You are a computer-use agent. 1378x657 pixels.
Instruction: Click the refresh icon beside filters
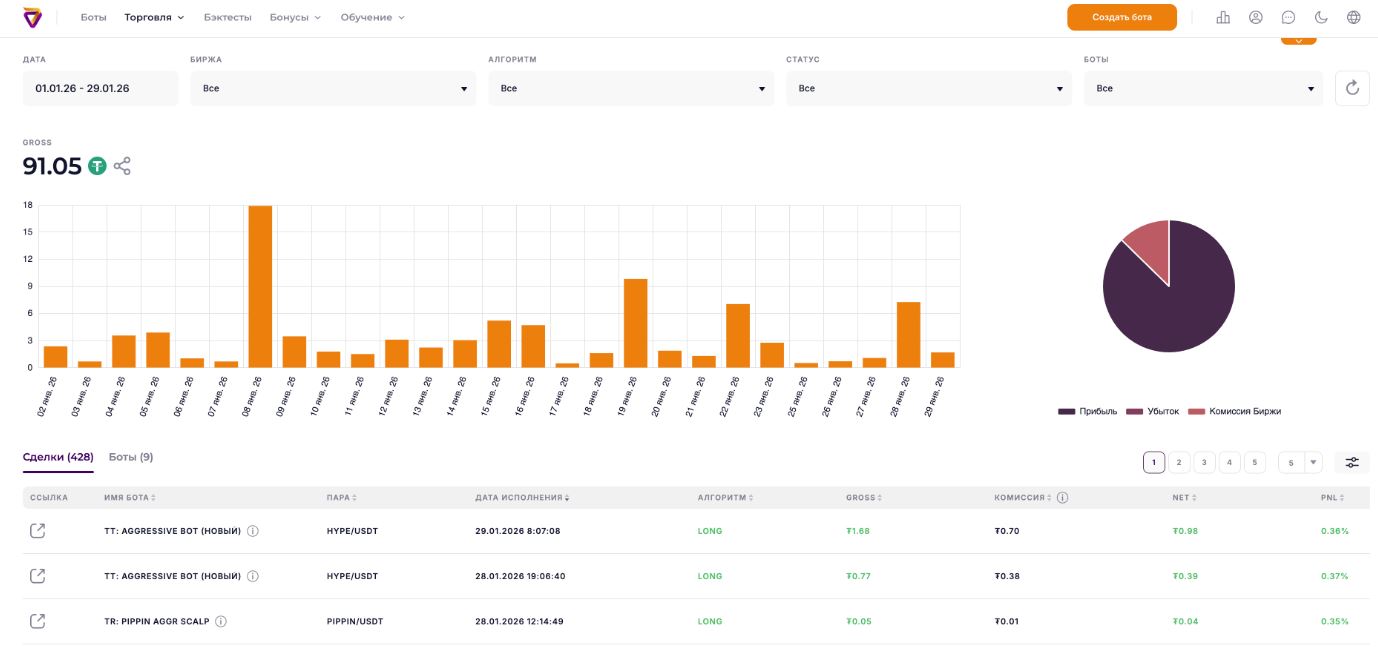point(1352,88)
